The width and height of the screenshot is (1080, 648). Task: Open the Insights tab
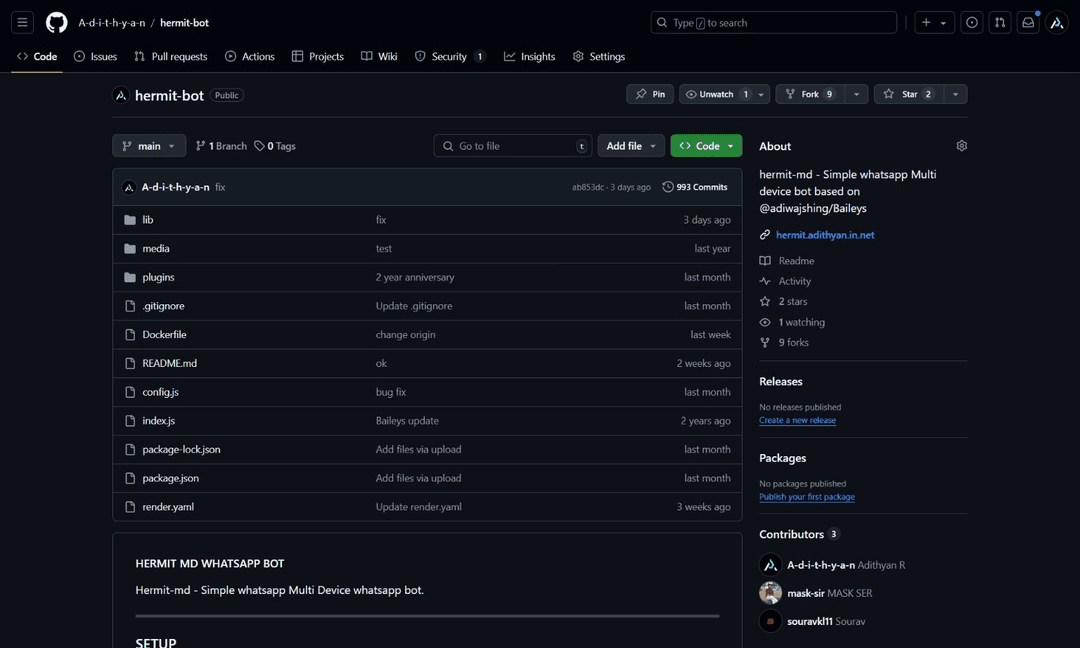pyautogui.click(x=529, y=56)
